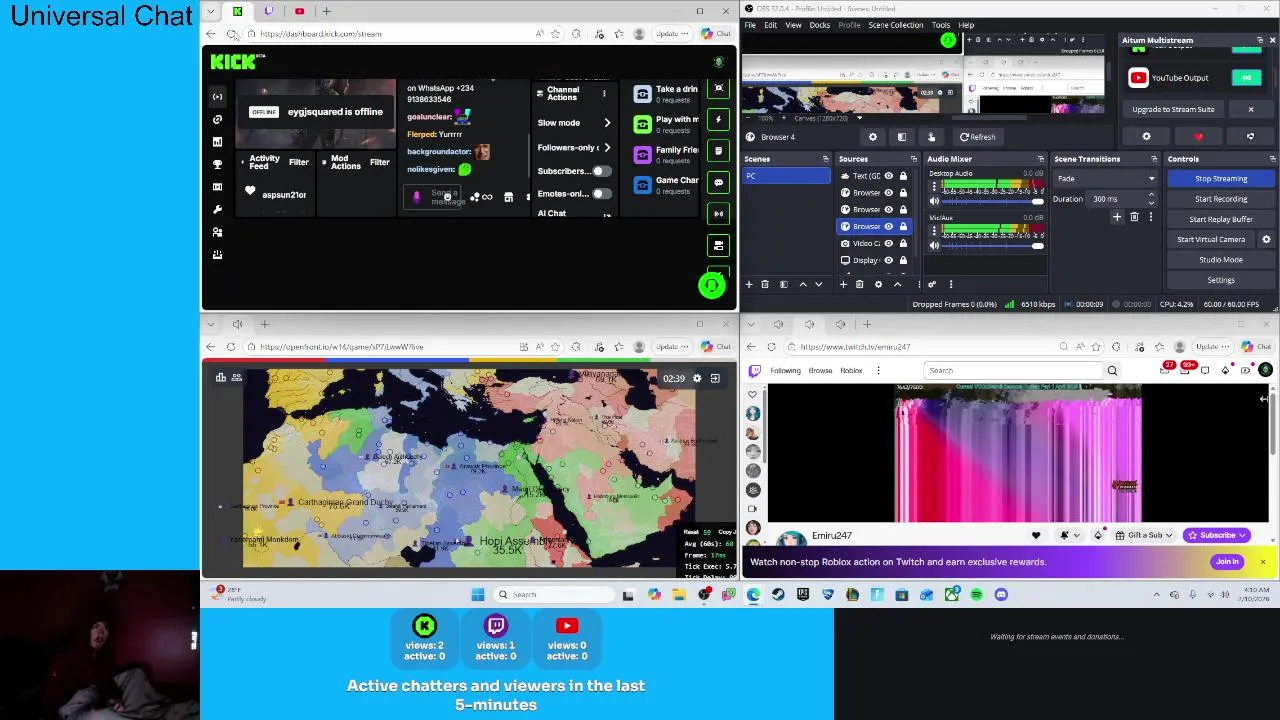Open OpenFront game settings gear icon
1280x720 pixels.
click(x=697, y=378)
